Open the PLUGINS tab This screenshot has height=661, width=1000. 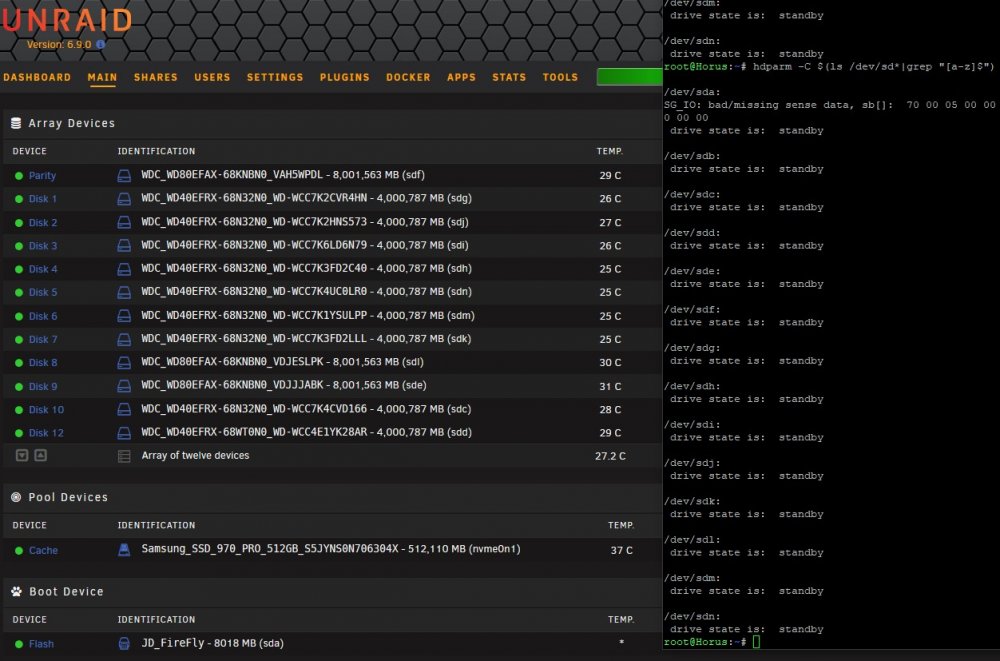(344, 77)
